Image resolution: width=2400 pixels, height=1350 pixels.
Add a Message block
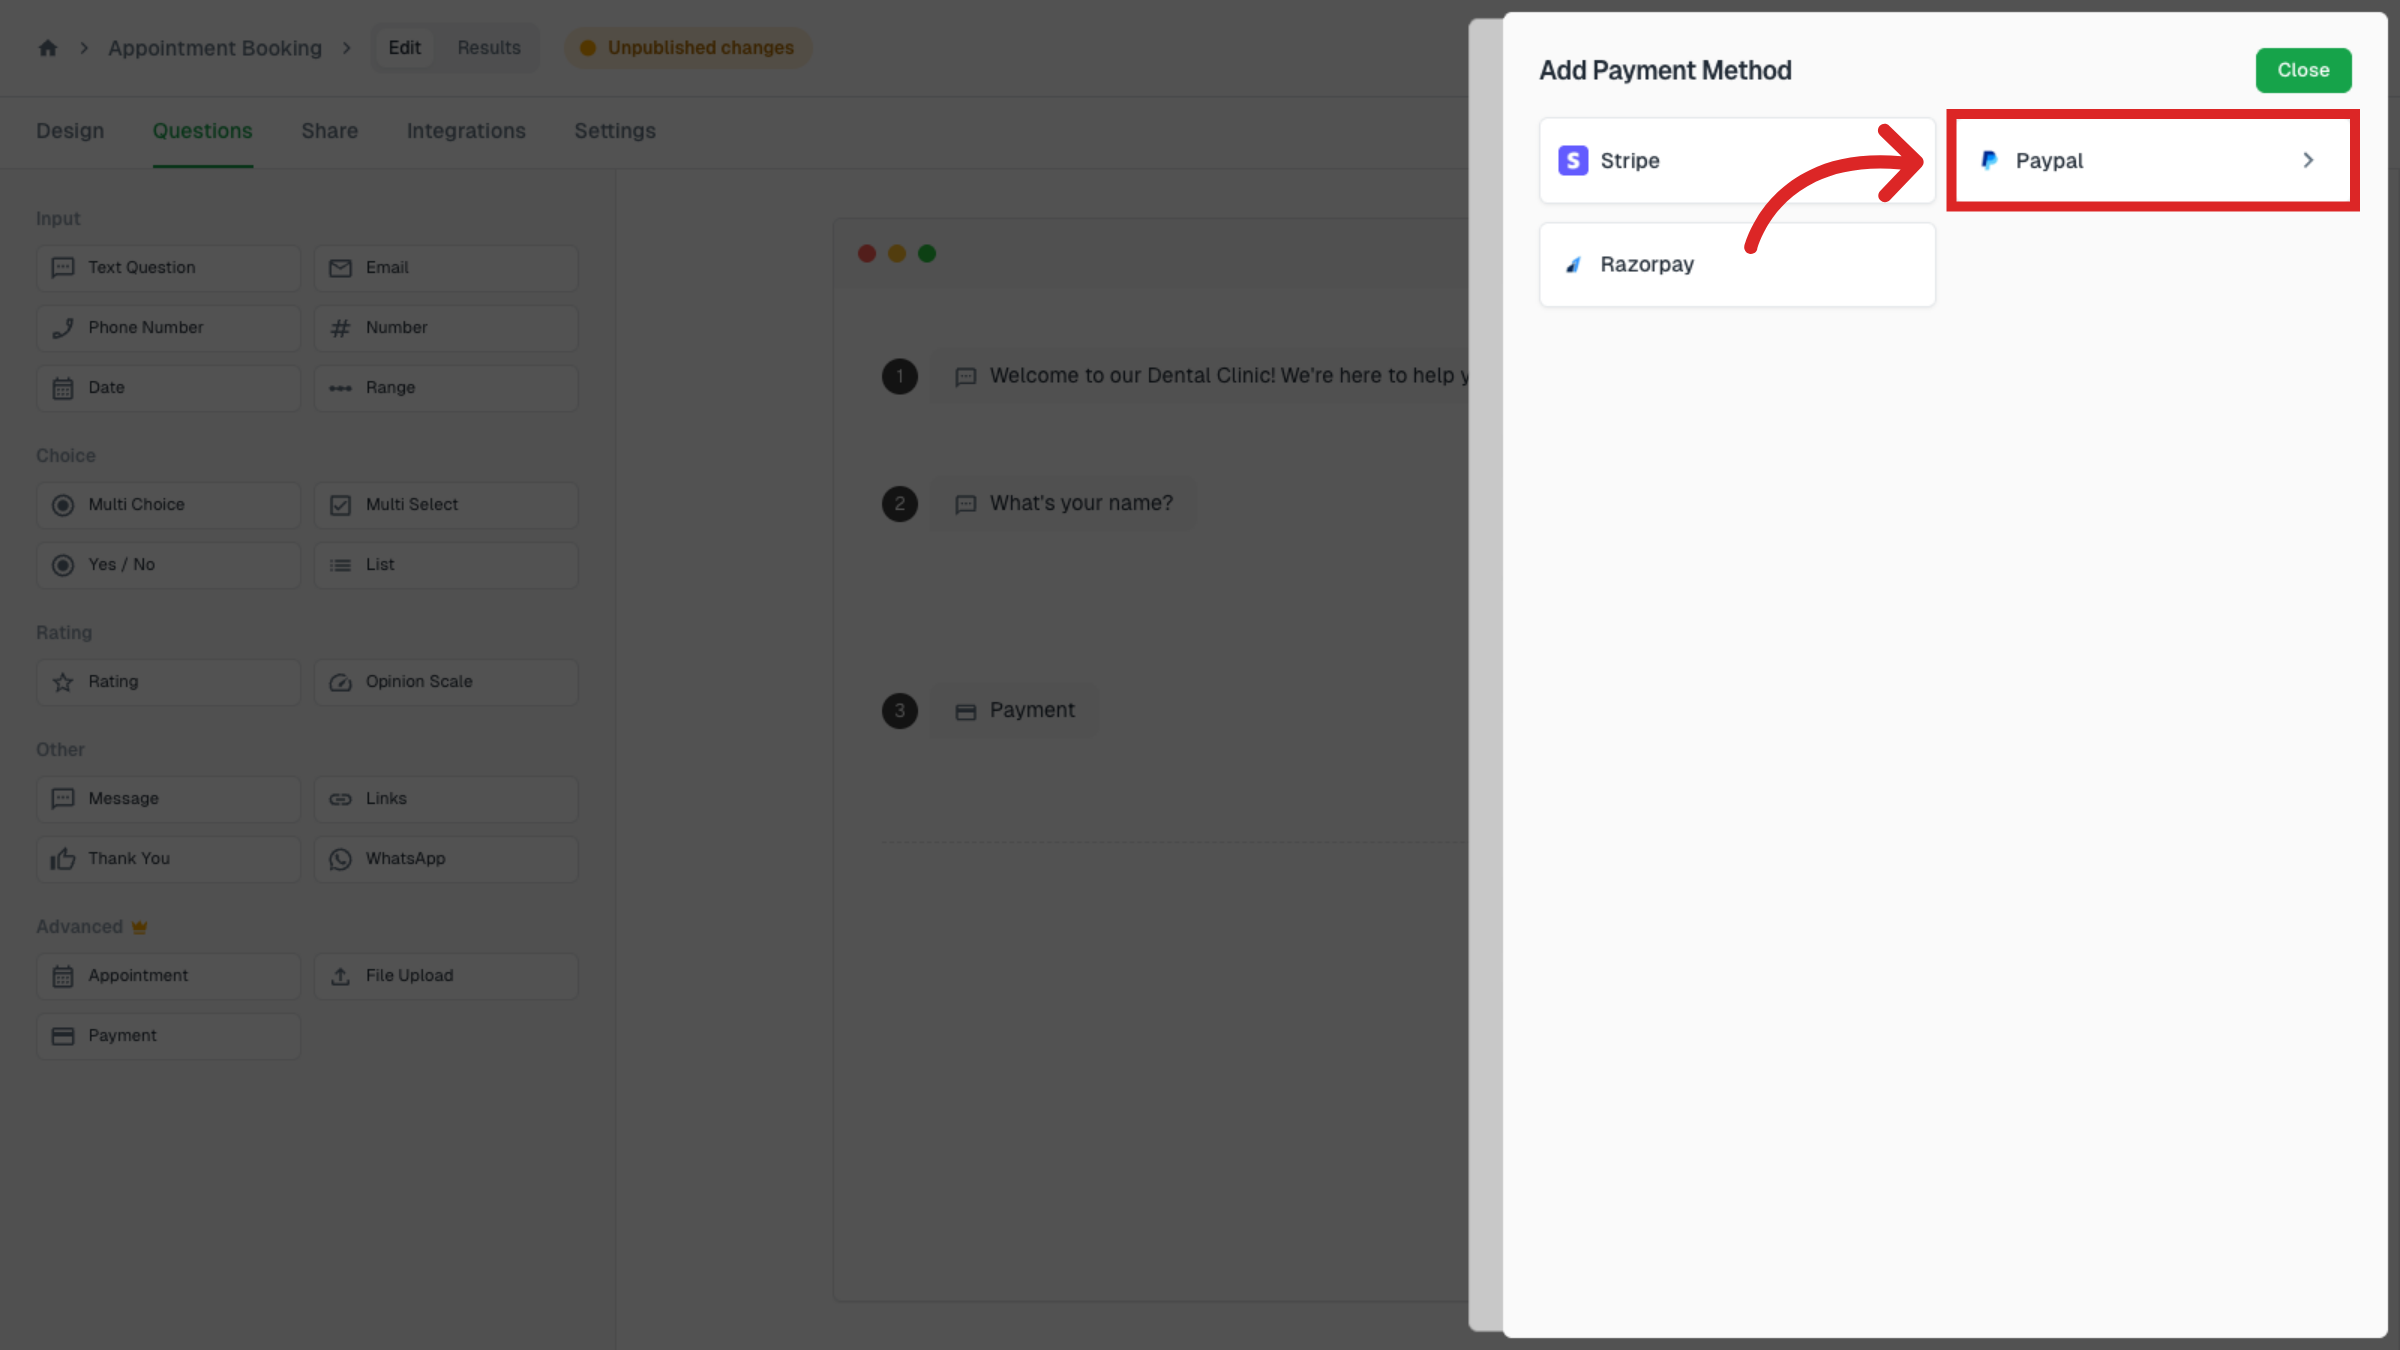point(168,799)
